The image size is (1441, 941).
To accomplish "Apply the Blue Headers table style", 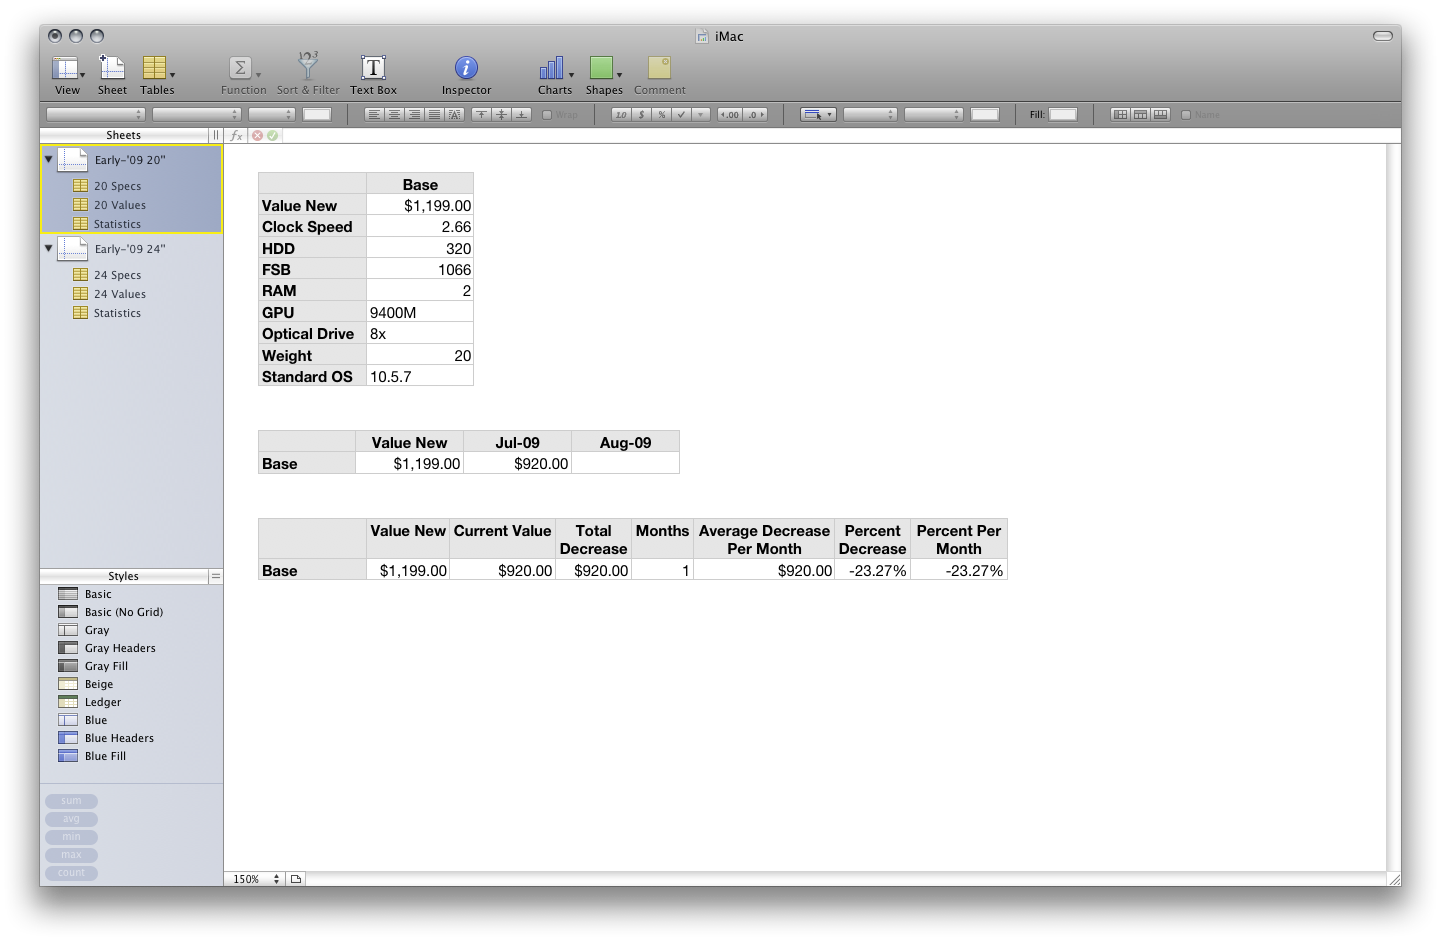I will click(119, 738).
